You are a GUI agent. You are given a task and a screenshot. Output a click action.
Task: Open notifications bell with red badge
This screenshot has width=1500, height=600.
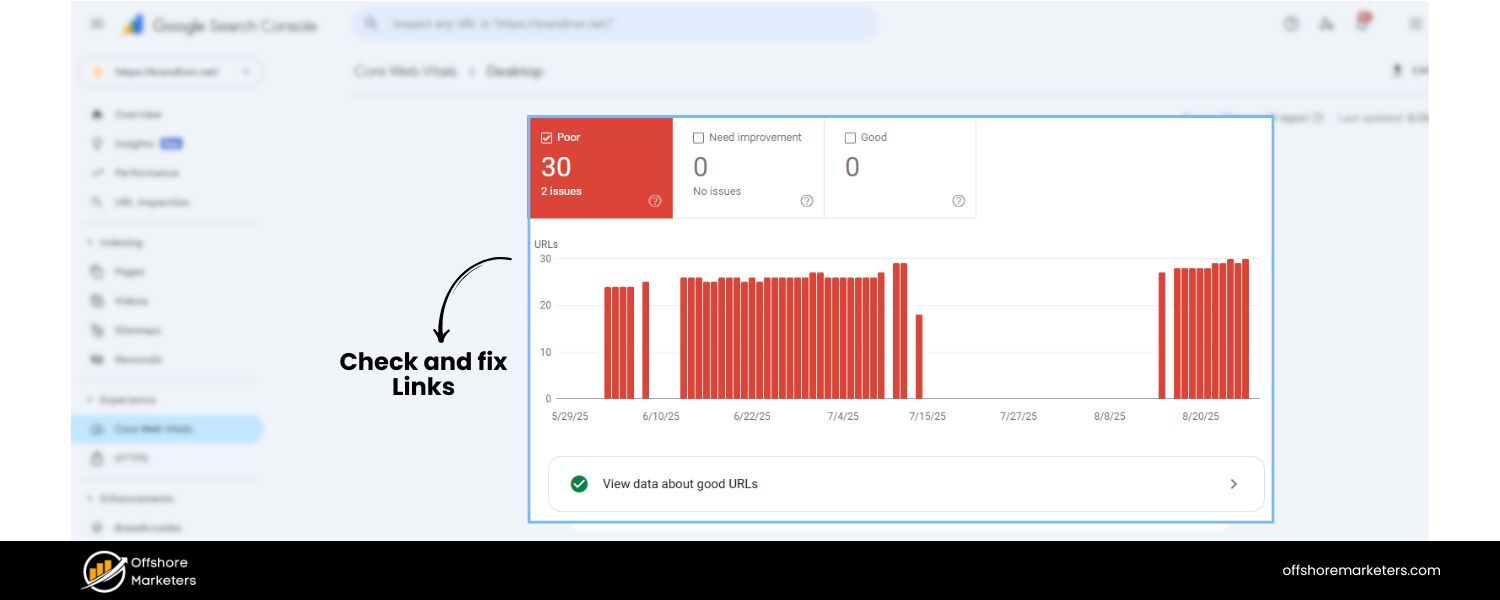tap(1362, 23)
